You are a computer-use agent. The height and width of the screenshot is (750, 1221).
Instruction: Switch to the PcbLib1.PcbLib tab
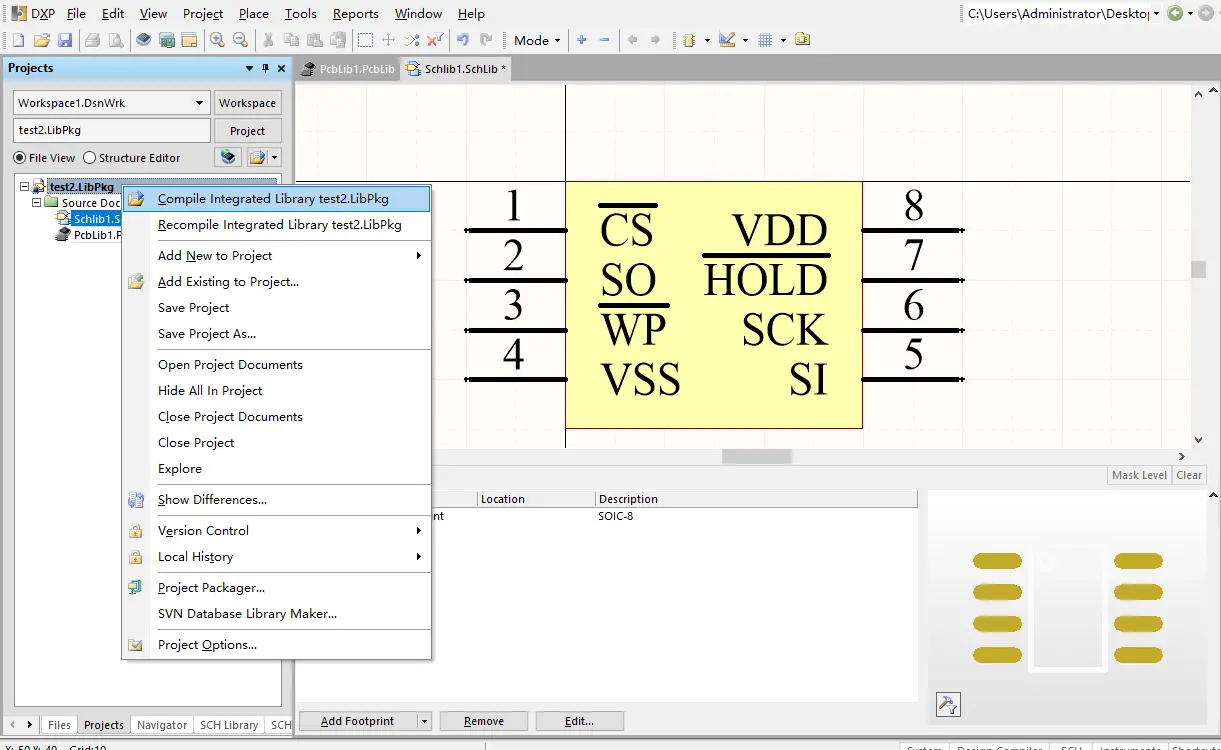pos(349,69)
